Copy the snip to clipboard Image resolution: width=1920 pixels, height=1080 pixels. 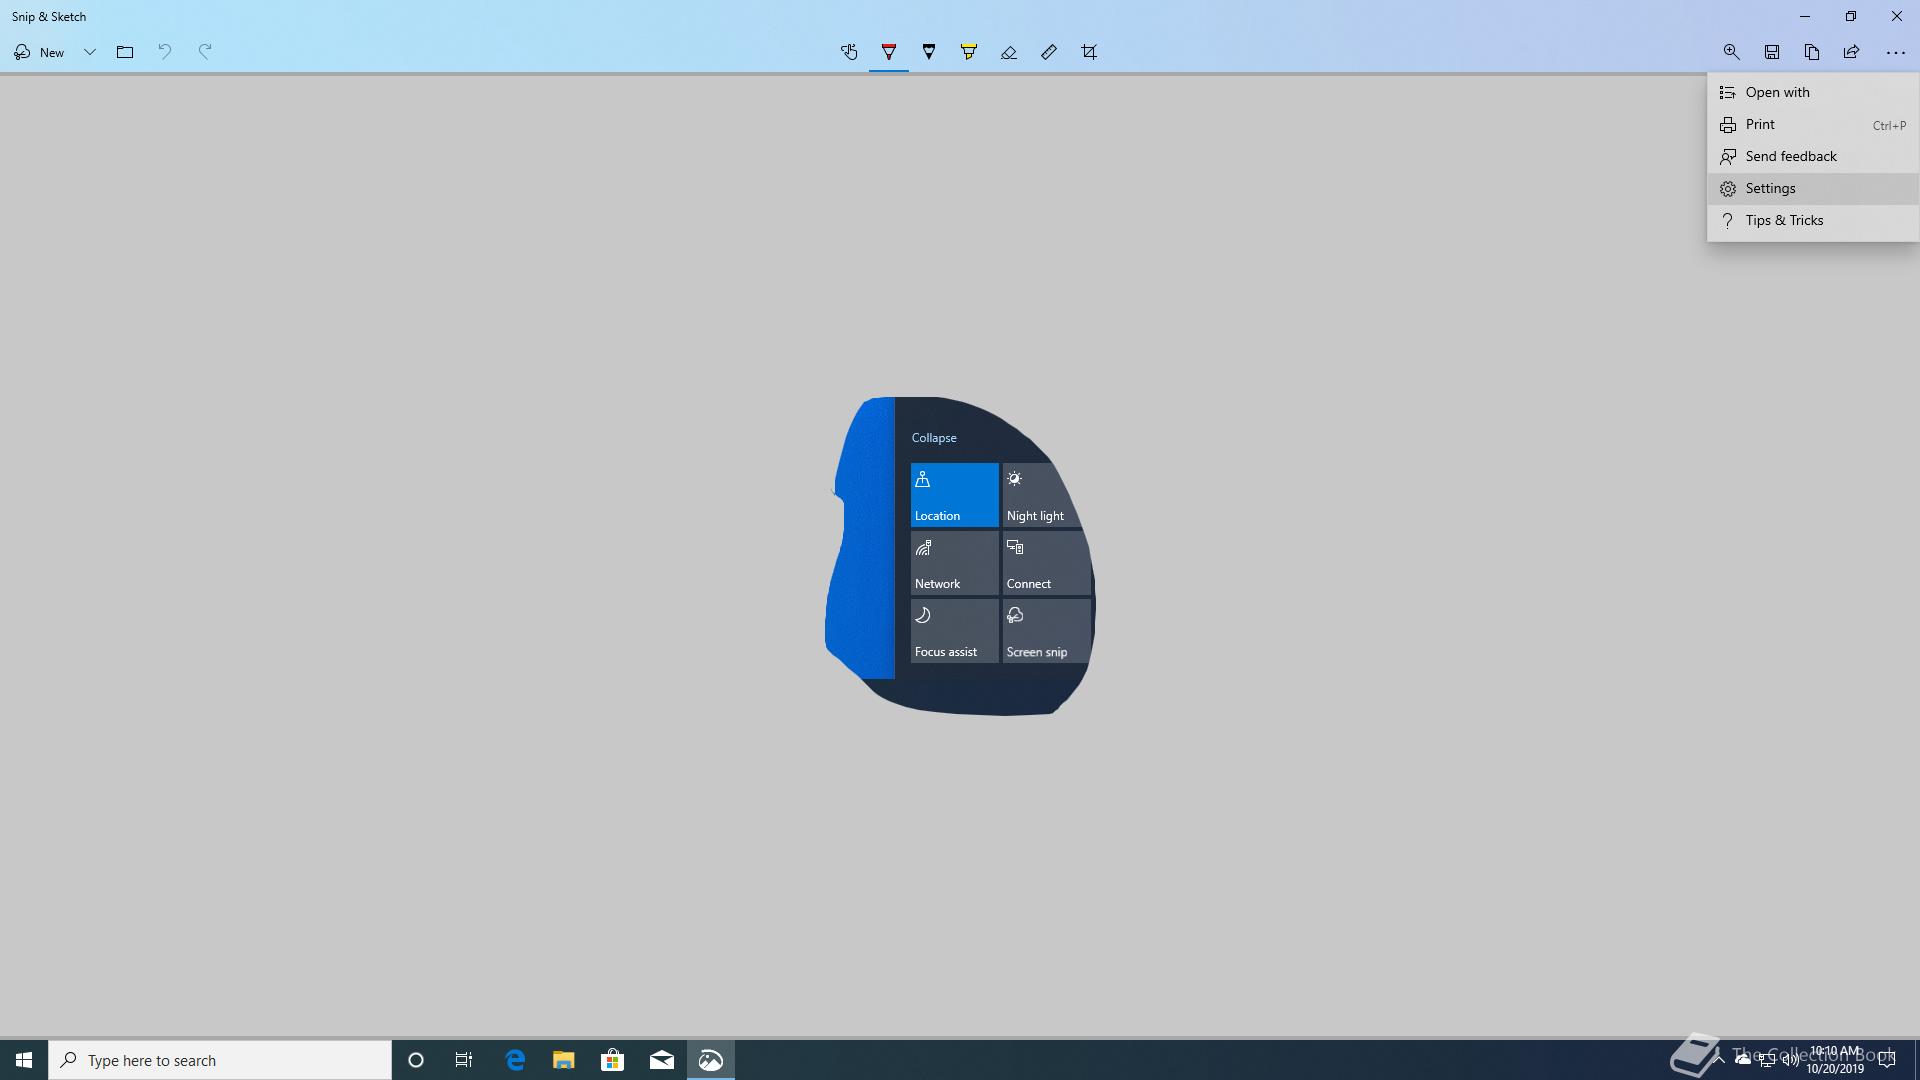coord(1812,52)
